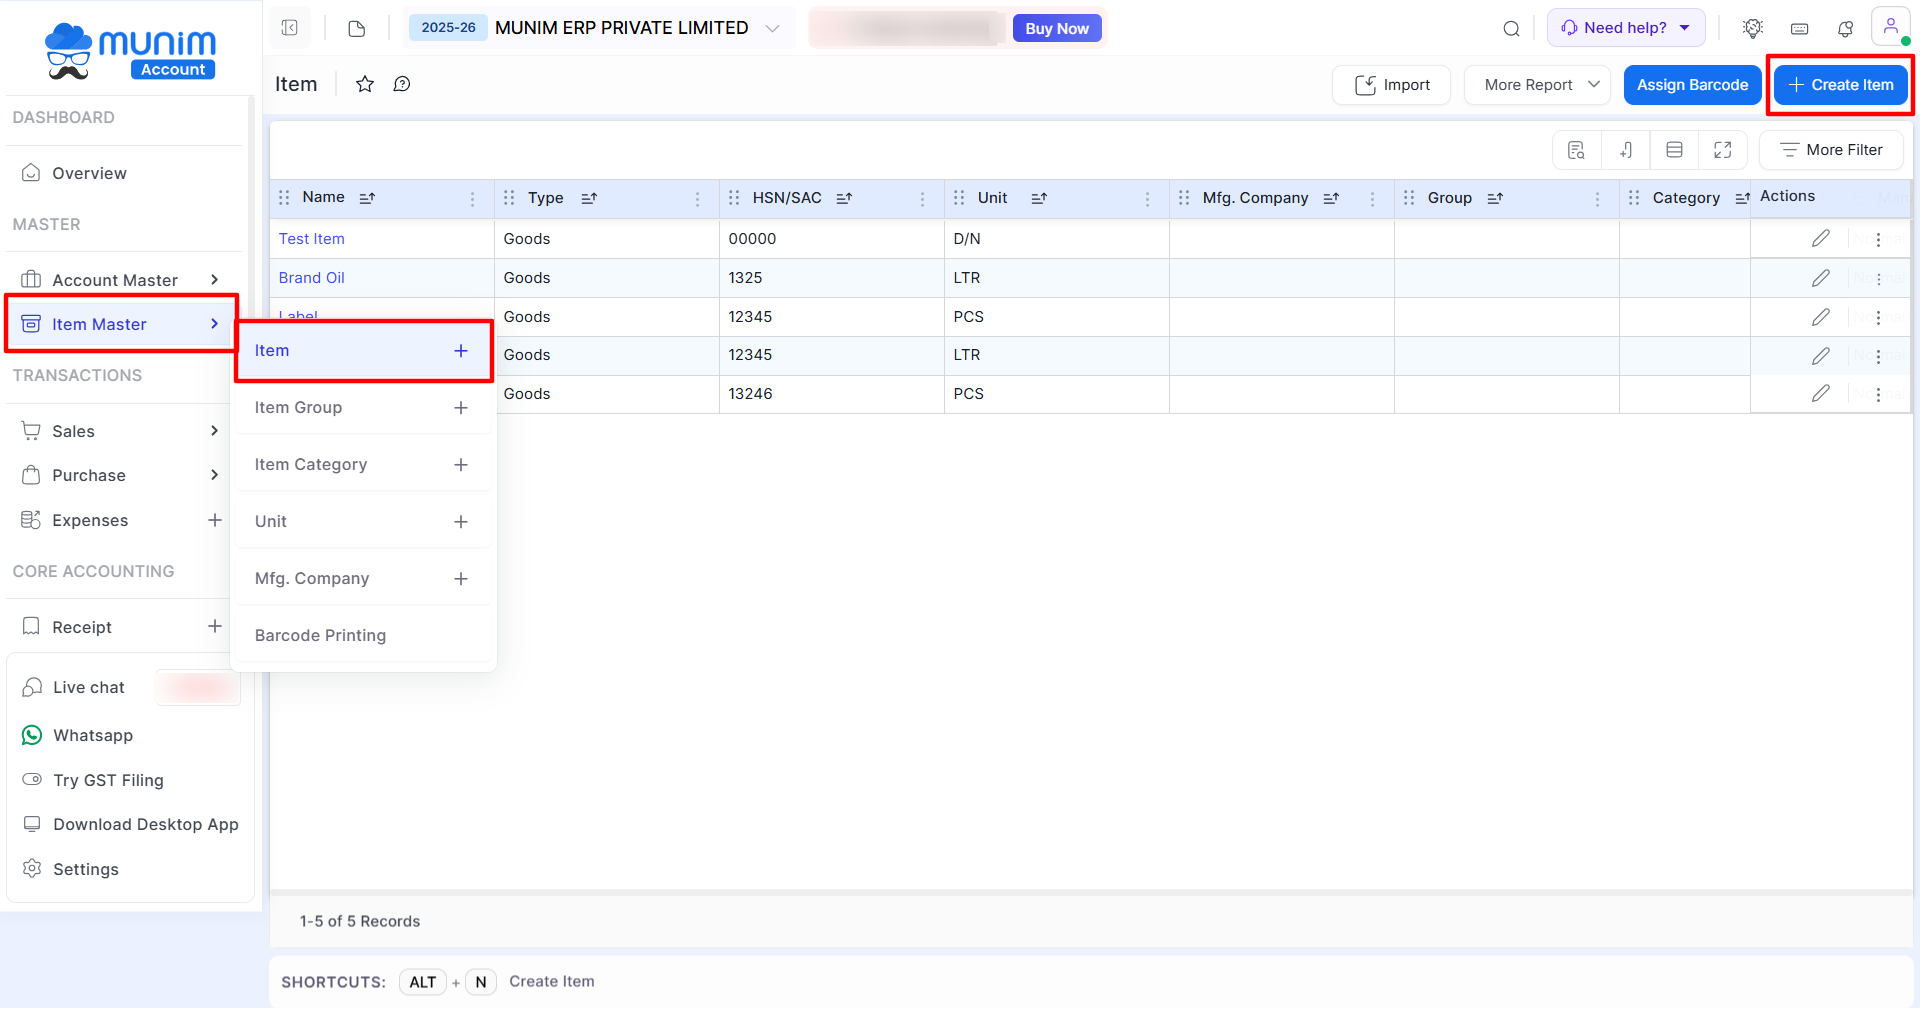The height and width of the screenshot is (1010, 1920).
Task: Select Unit in the flyout menu
Action: coord(271,522)
